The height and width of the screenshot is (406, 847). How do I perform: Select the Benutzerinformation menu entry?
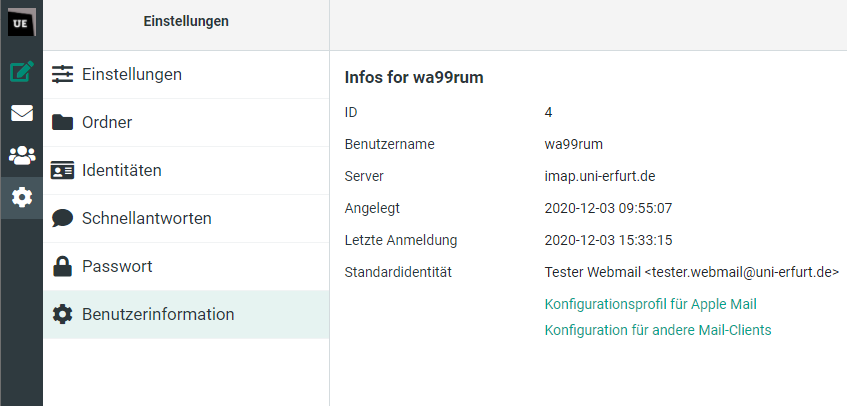point(158,314)
